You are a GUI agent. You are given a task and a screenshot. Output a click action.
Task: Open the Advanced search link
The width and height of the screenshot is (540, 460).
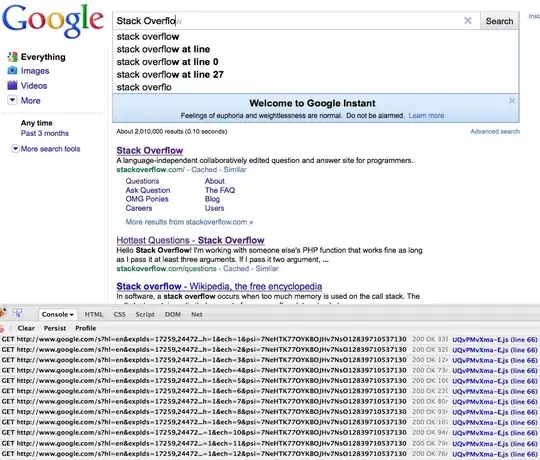495,131
